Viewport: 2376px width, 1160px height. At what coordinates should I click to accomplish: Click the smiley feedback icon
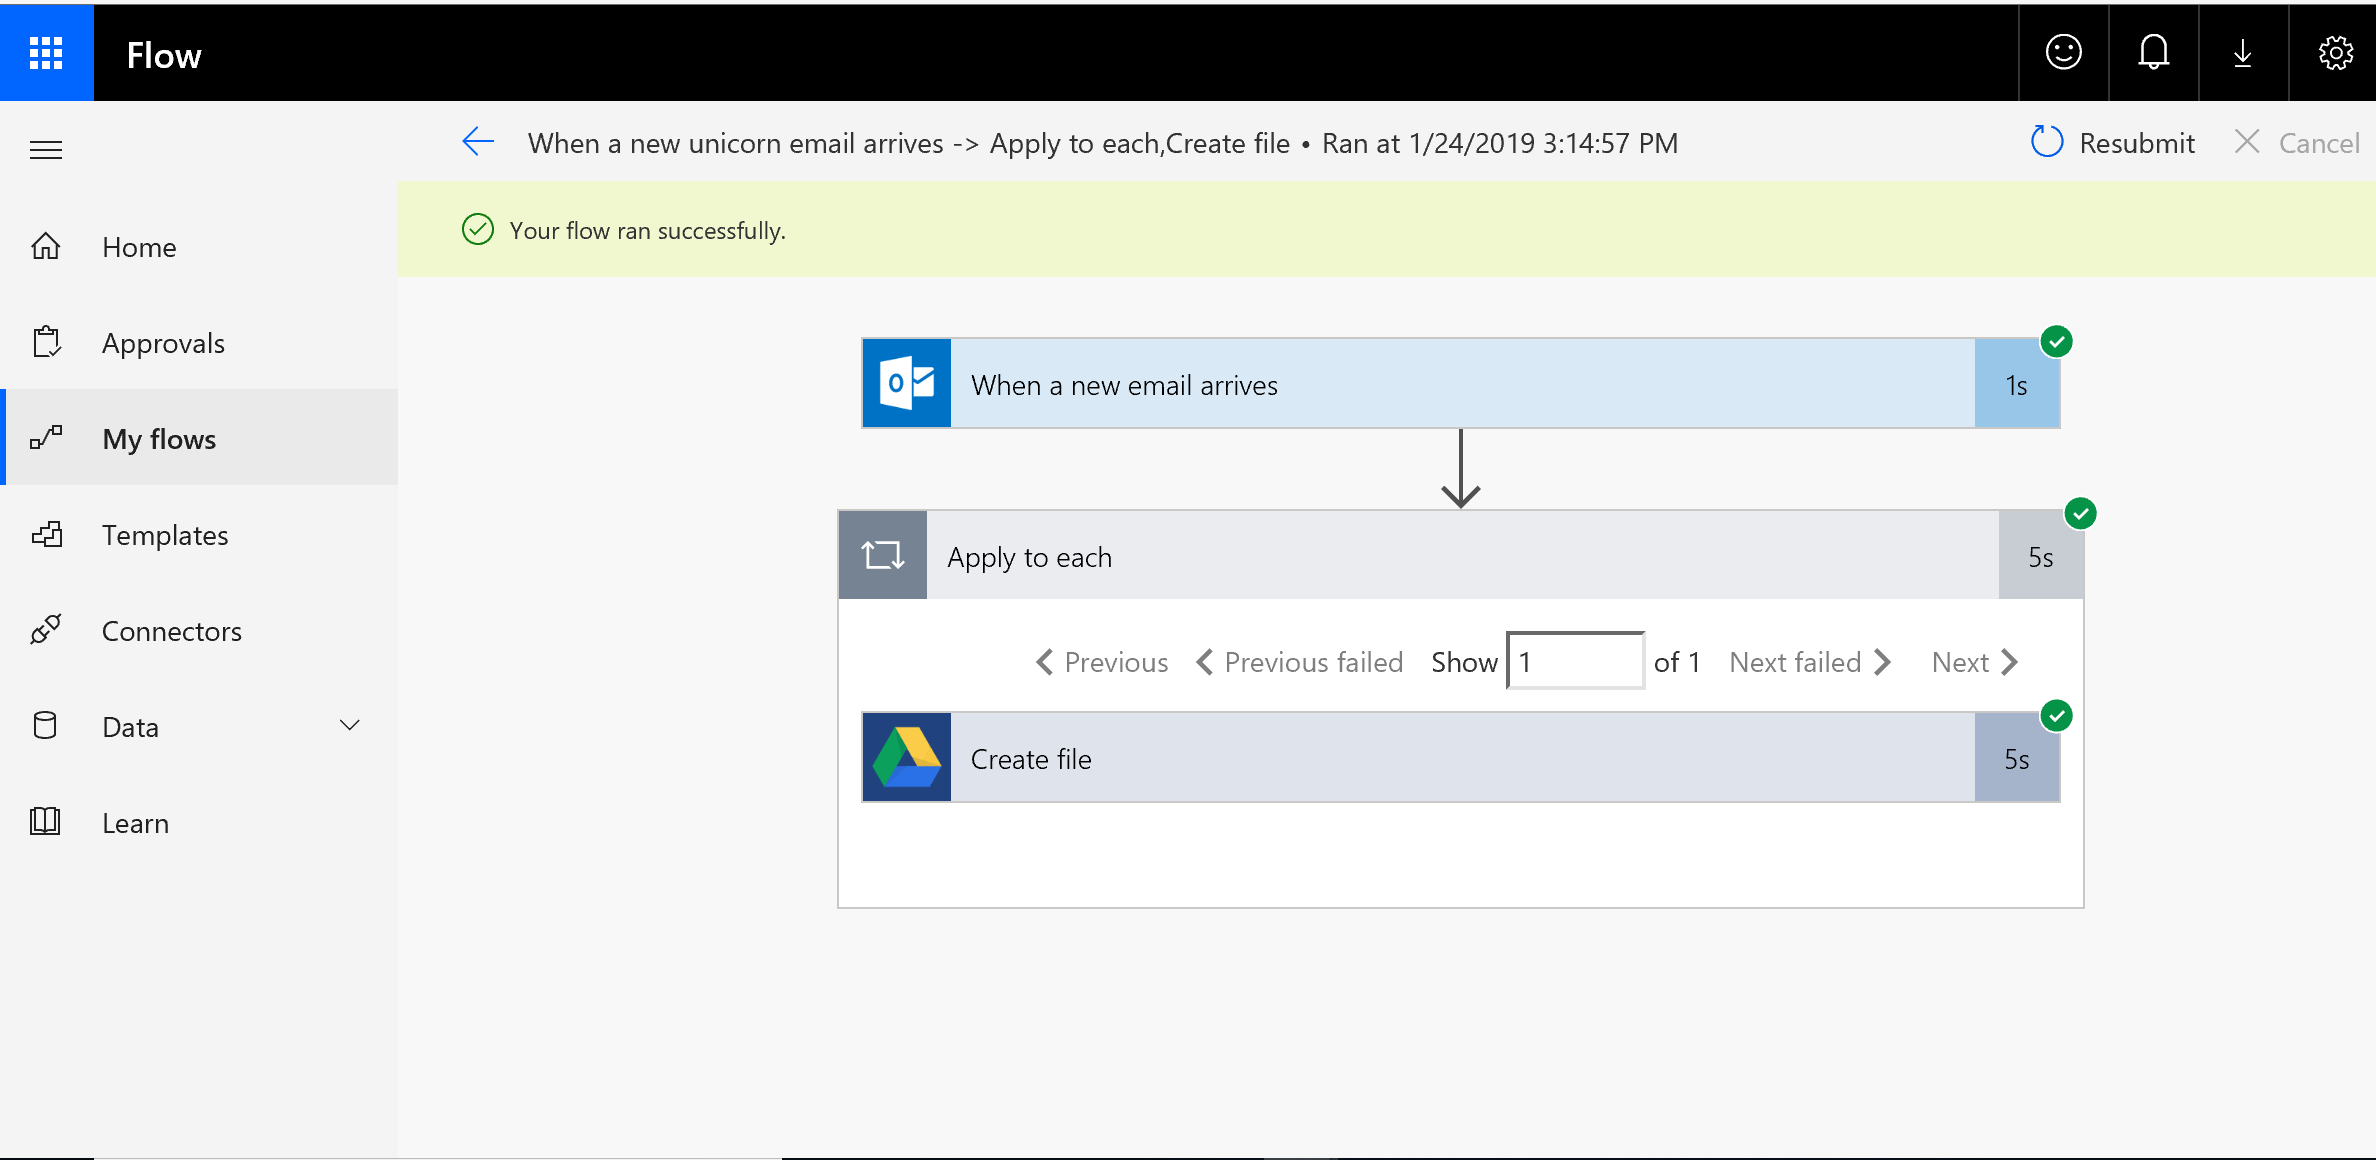[2063, 53]
